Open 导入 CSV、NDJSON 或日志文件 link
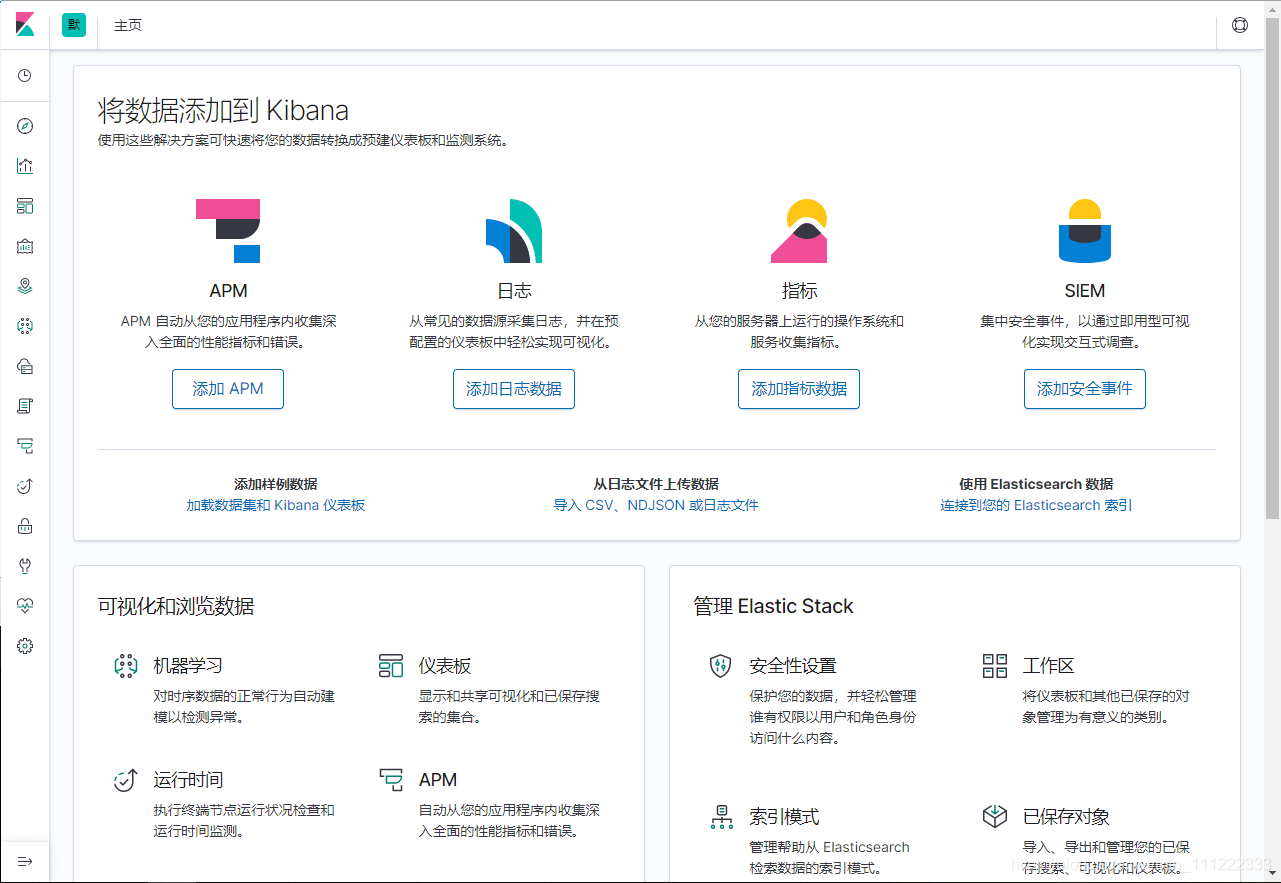Viewport: 1281px width, 883px height. pyautogui.click(x=656, y=505)
